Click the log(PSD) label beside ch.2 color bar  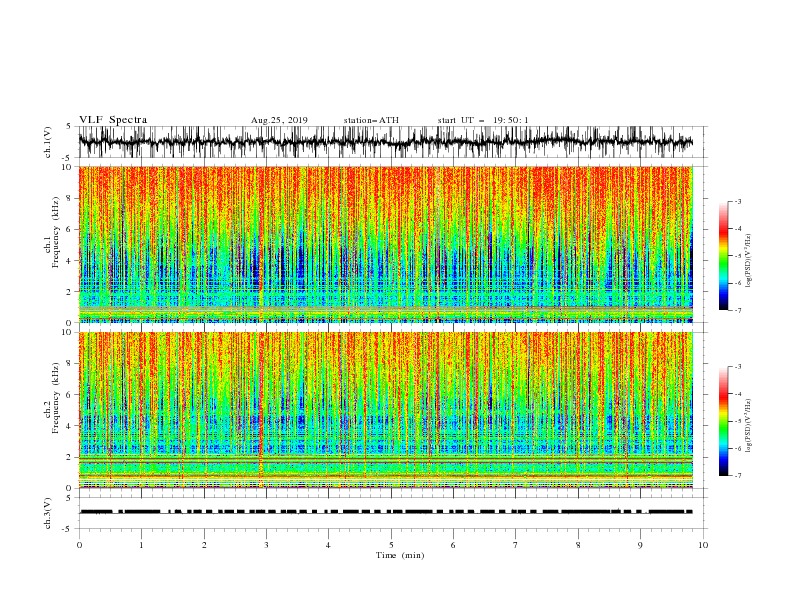point(749,425)
